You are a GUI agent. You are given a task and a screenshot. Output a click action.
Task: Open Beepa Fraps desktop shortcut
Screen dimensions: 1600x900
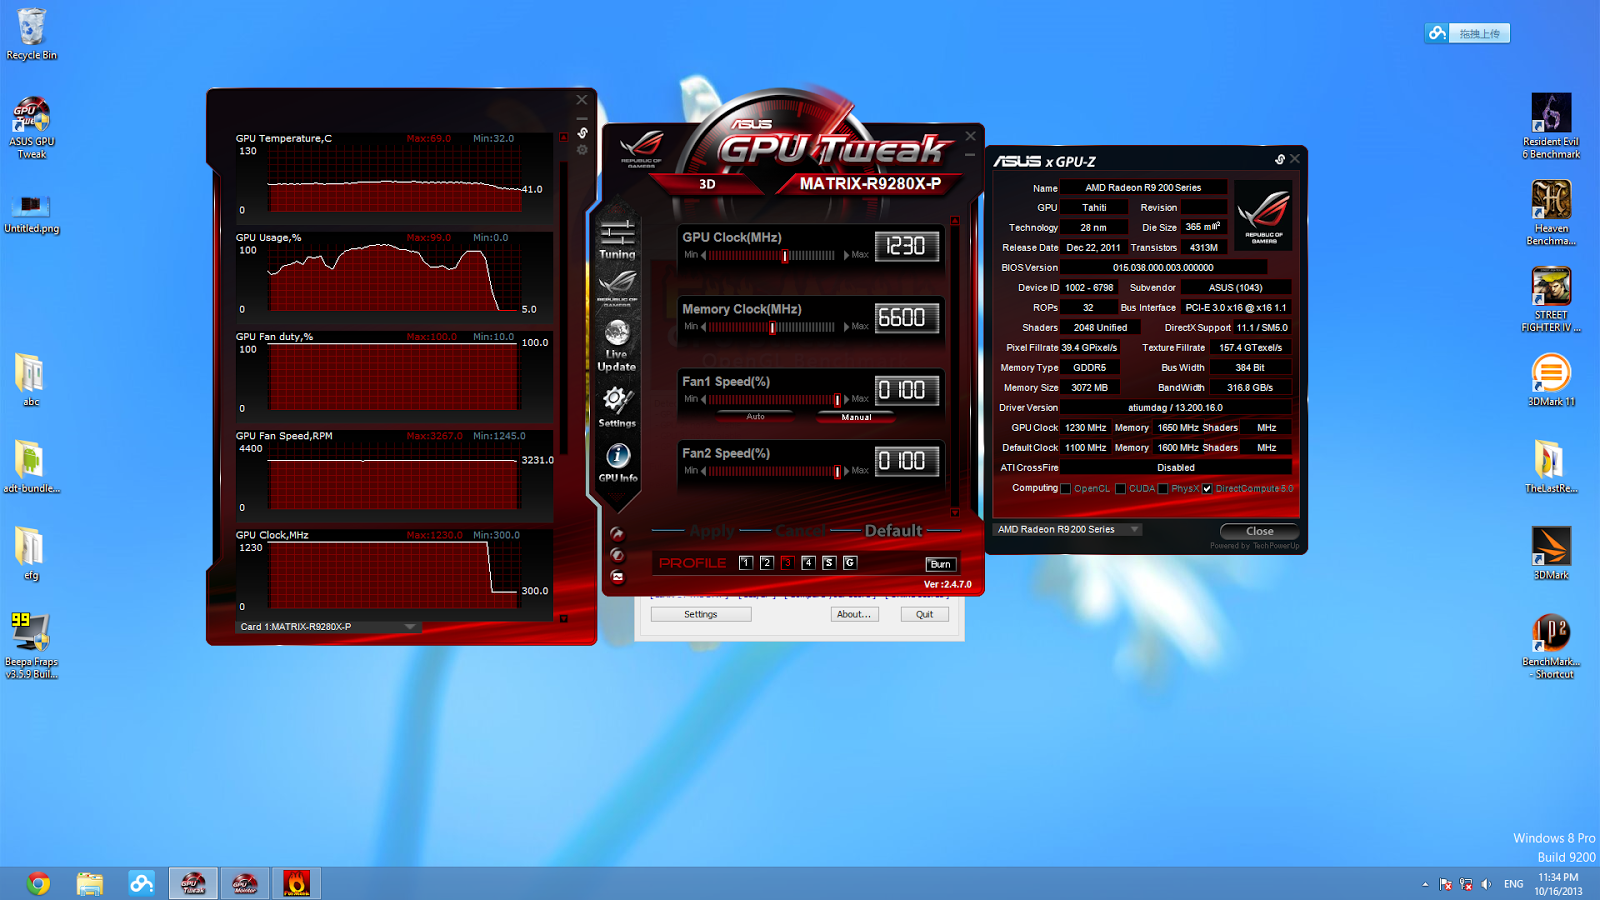(x=31, y=646)
